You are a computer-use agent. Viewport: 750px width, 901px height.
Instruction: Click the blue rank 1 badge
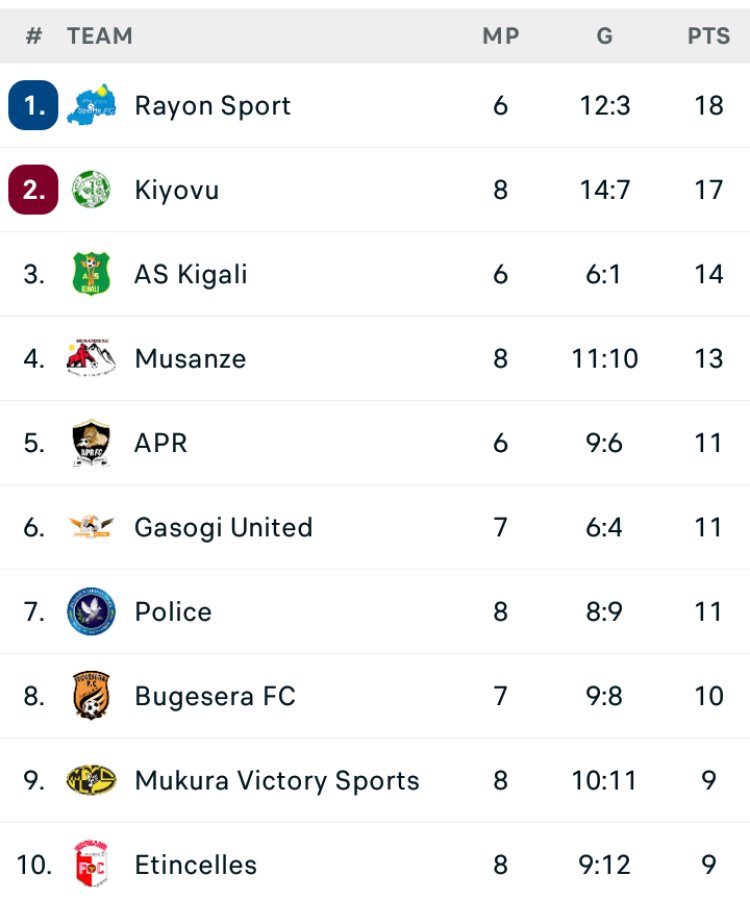click(x=33, y=106)
